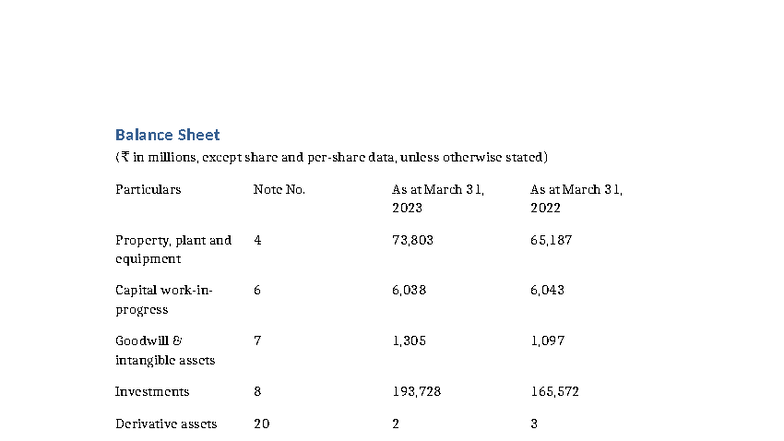Select the value 193,728

point(416,392)
